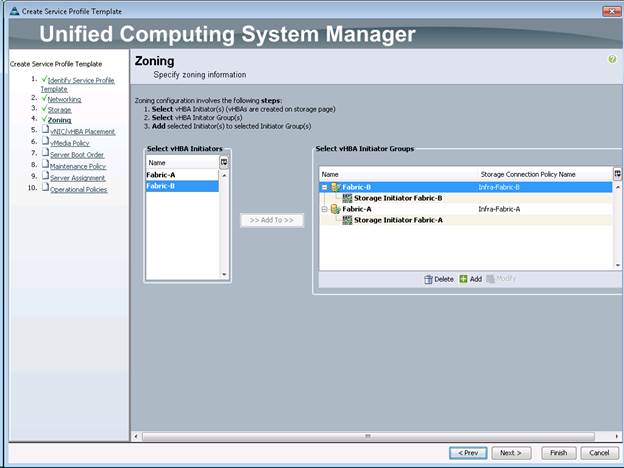This screenshot has width=624, height=468.
Task: Click the green Add plus icon
Action: tap(463, 279)
